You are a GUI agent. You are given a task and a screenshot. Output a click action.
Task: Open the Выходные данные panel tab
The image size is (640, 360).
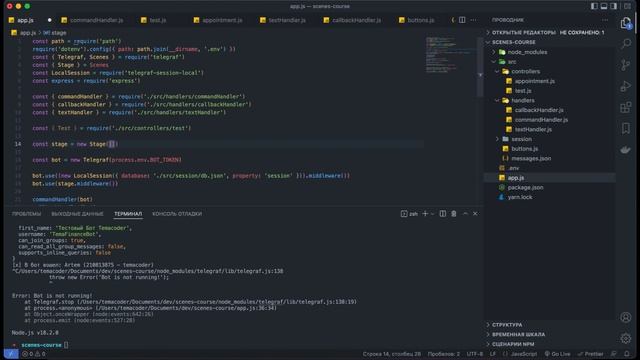point(77,214)
